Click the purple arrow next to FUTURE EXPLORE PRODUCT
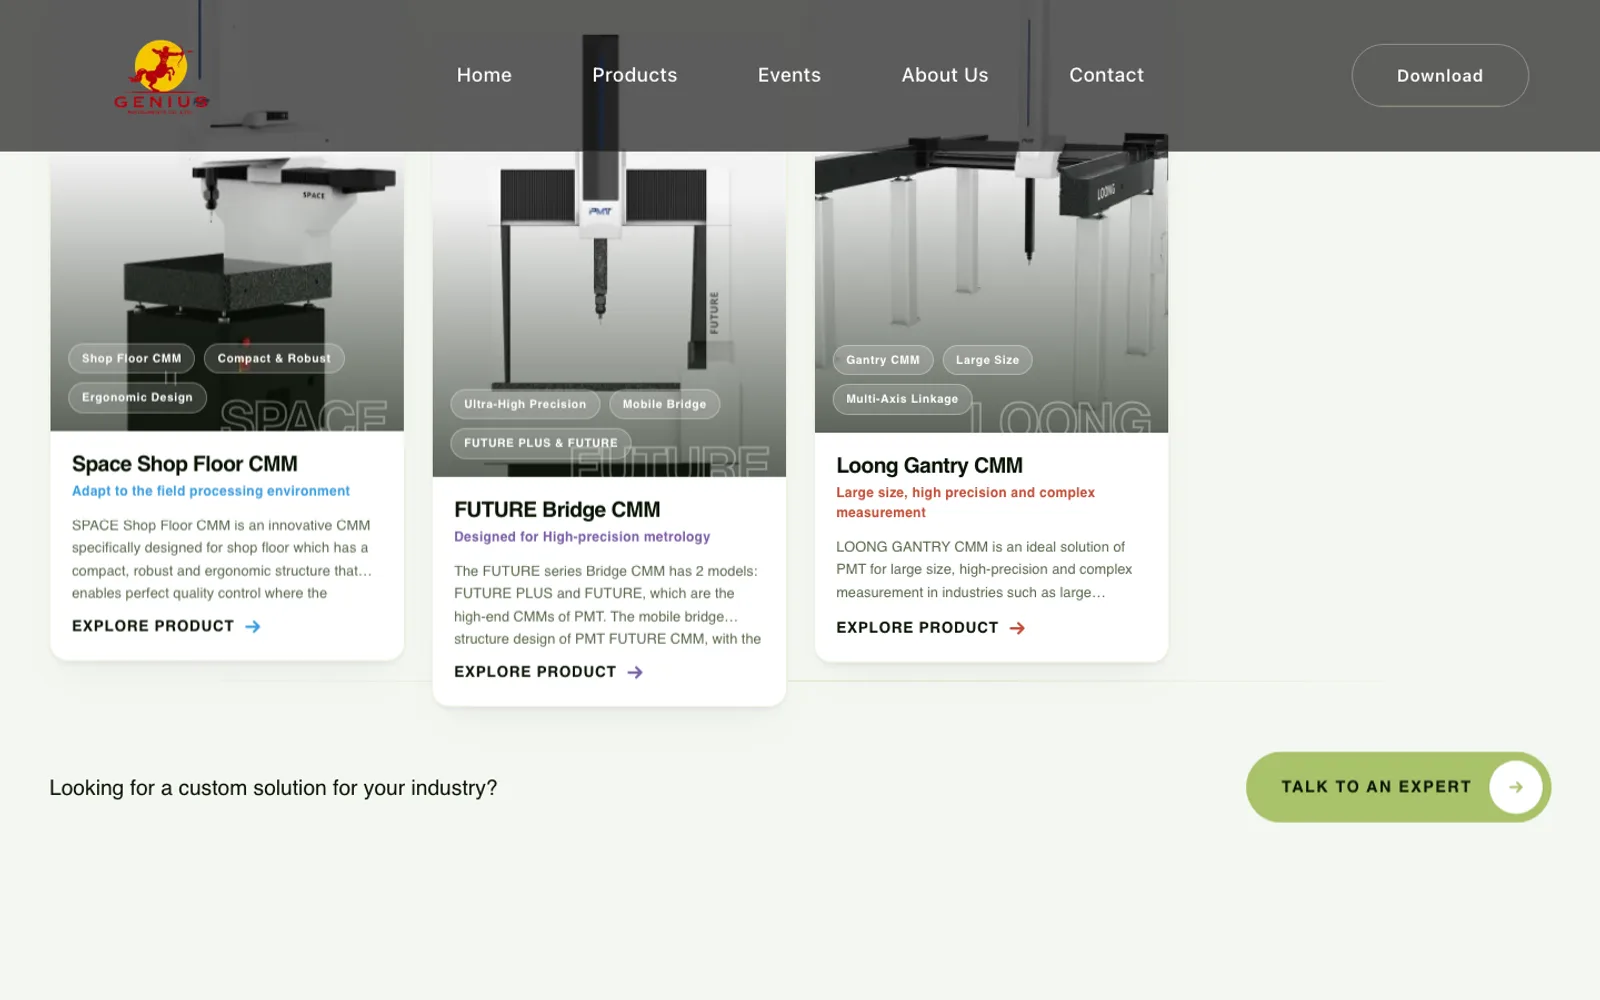This screenshot has height=1000, width=1600. coord(635,672)
